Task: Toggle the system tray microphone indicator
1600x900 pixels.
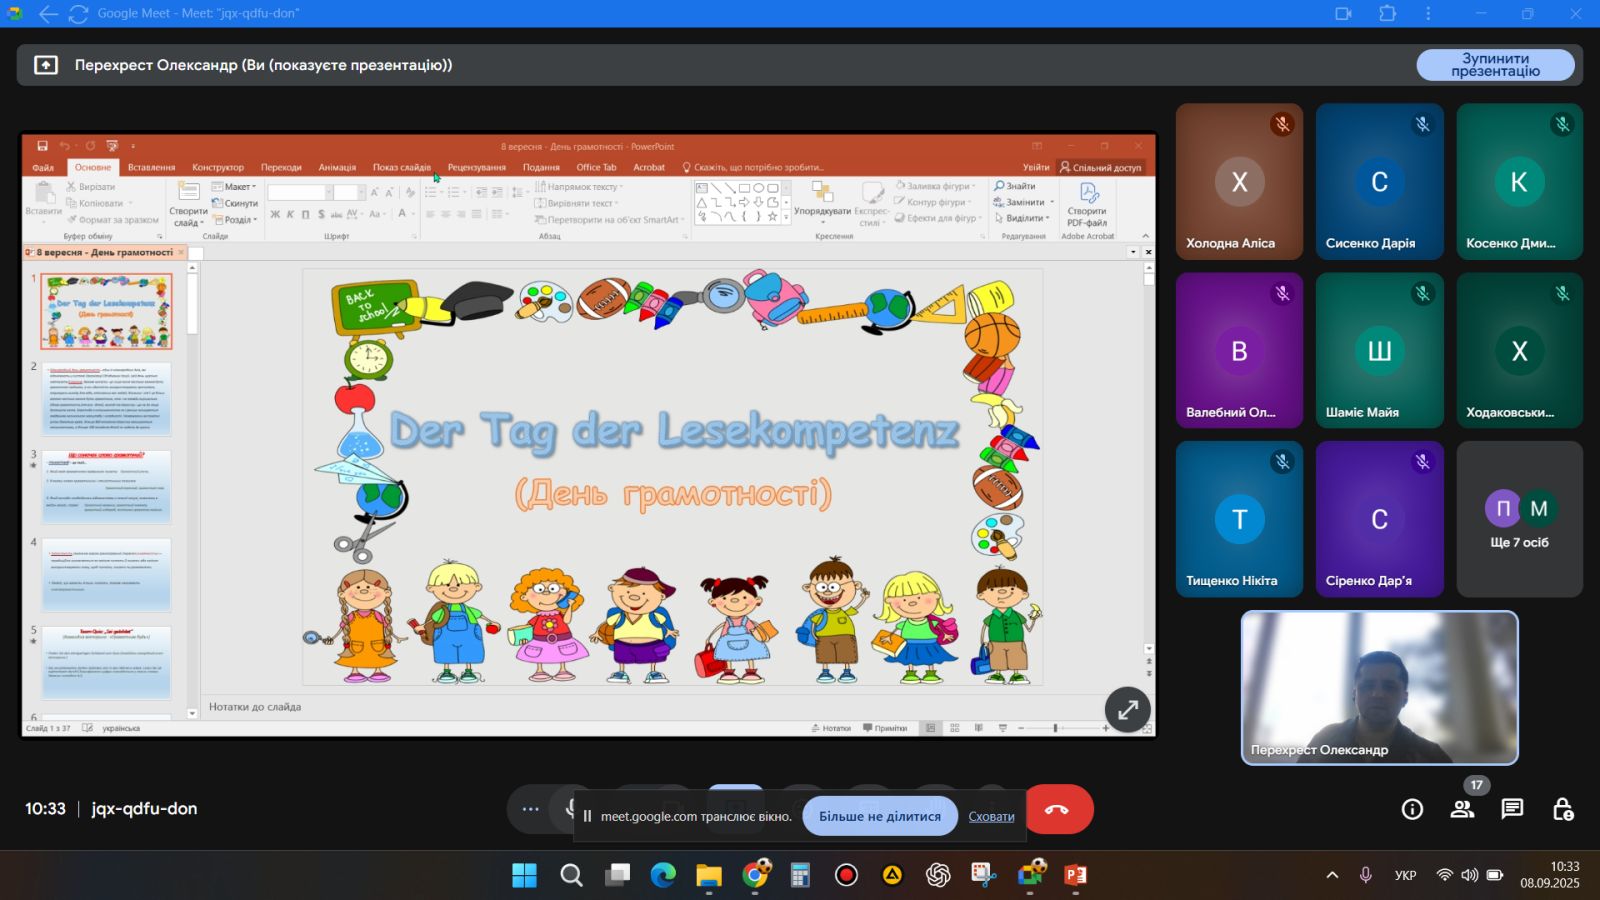Action: (1365, 875)
